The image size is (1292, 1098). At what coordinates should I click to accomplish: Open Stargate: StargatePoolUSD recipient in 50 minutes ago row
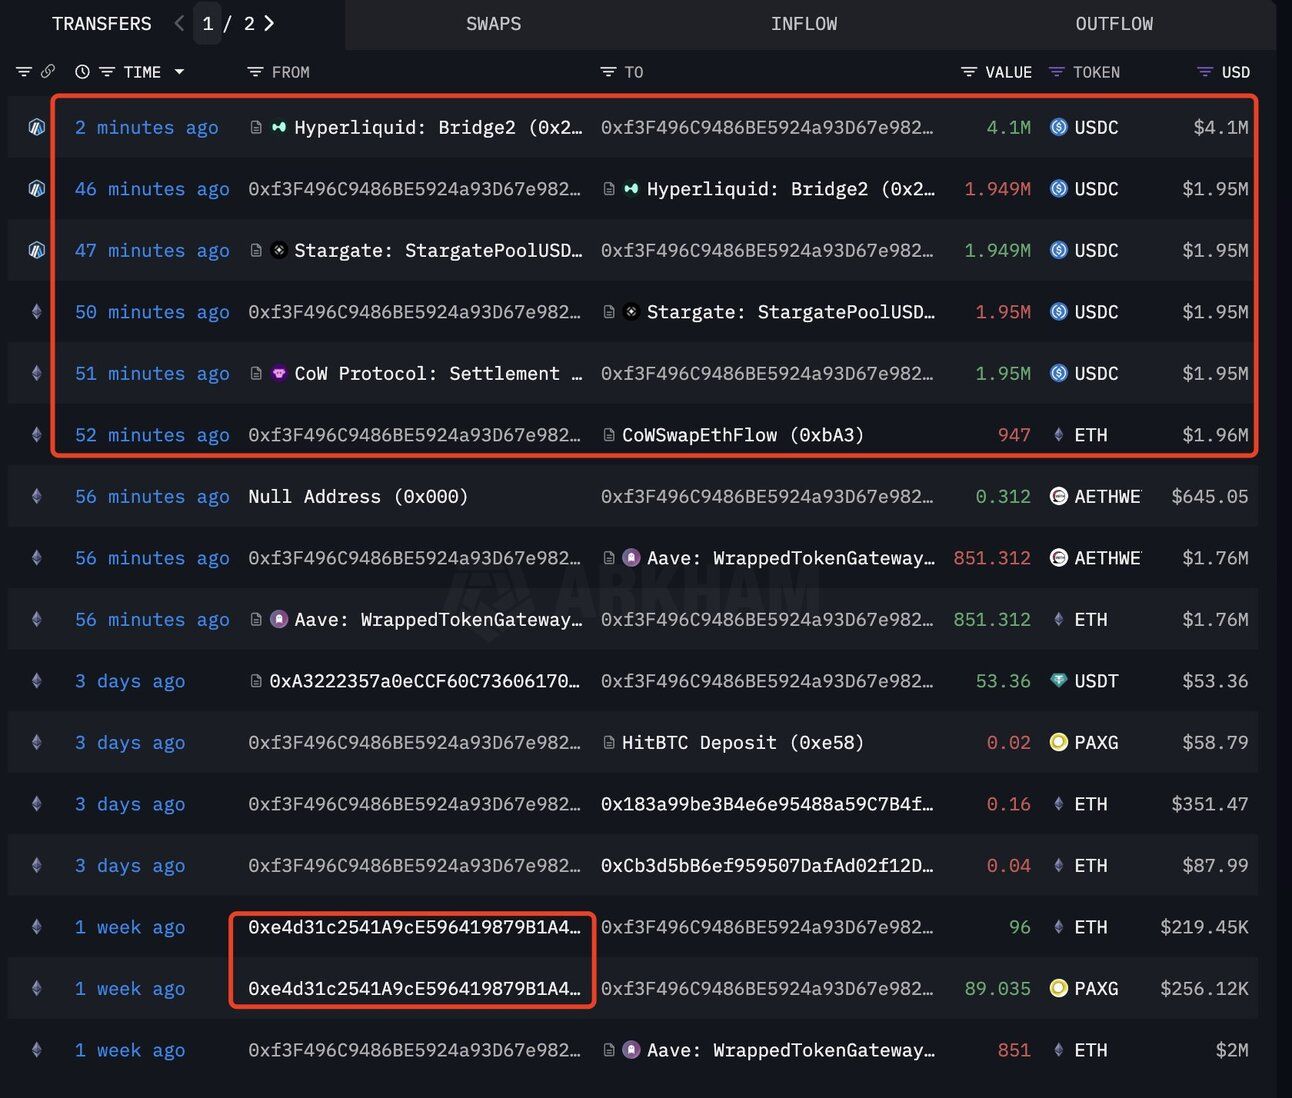point(791,312)
